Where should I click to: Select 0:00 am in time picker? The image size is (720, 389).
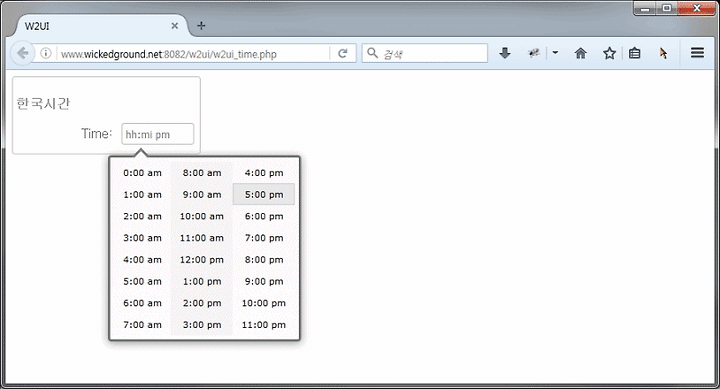point(142,173)
